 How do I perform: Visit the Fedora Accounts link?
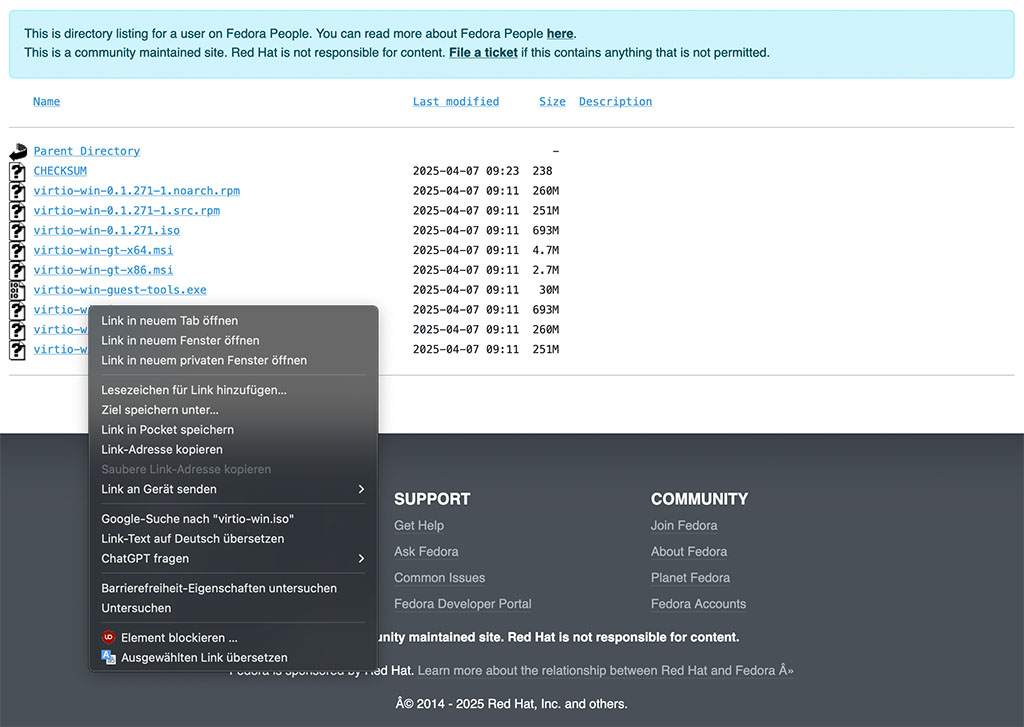pos(698,604)
